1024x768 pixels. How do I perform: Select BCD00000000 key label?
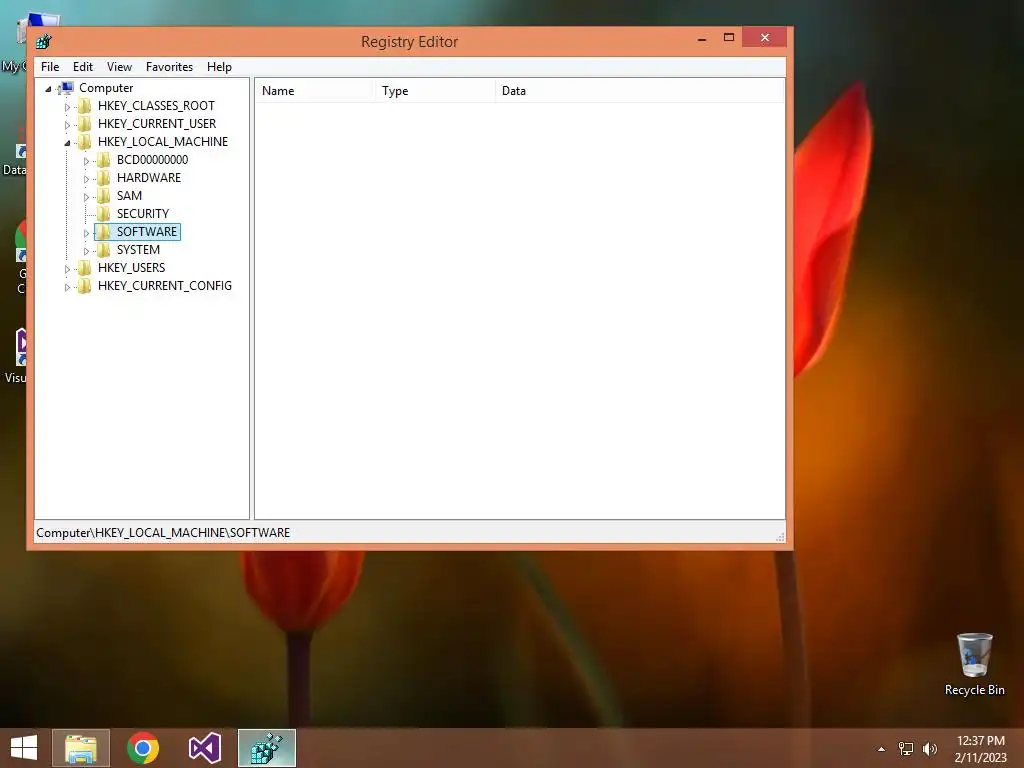tap(152, 160)
